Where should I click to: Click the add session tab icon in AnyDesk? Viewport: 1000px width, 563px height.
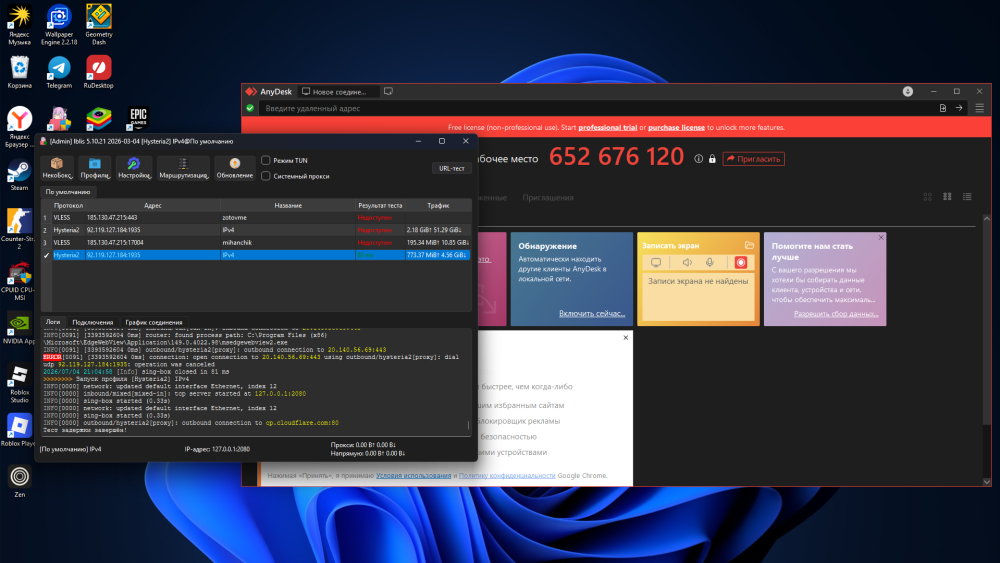(388, 92)
